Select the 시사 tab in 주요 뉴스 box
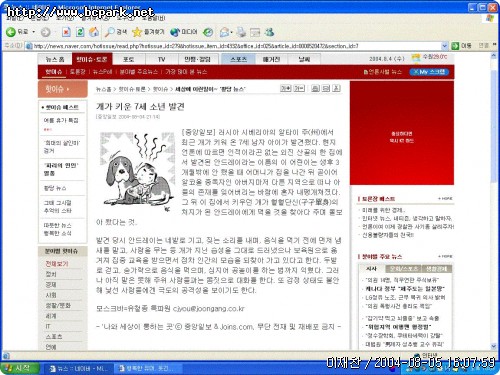Screen dimensions: 500x375 [x=372, y=269]
